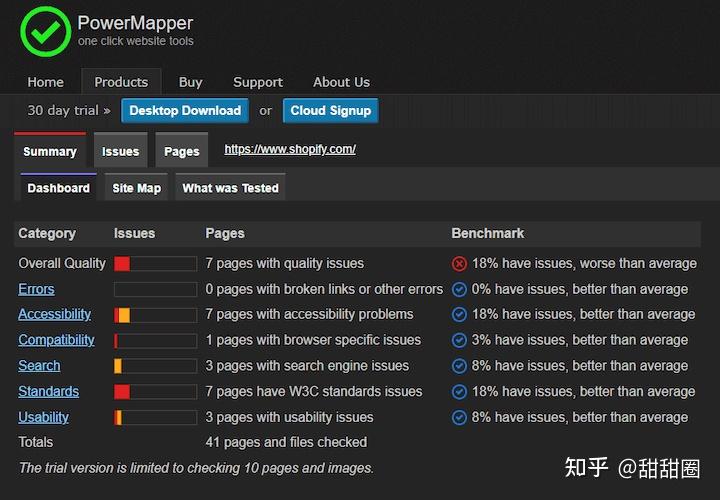Open the Products menu item
720x500 pixels.
[x=121, y=82]
